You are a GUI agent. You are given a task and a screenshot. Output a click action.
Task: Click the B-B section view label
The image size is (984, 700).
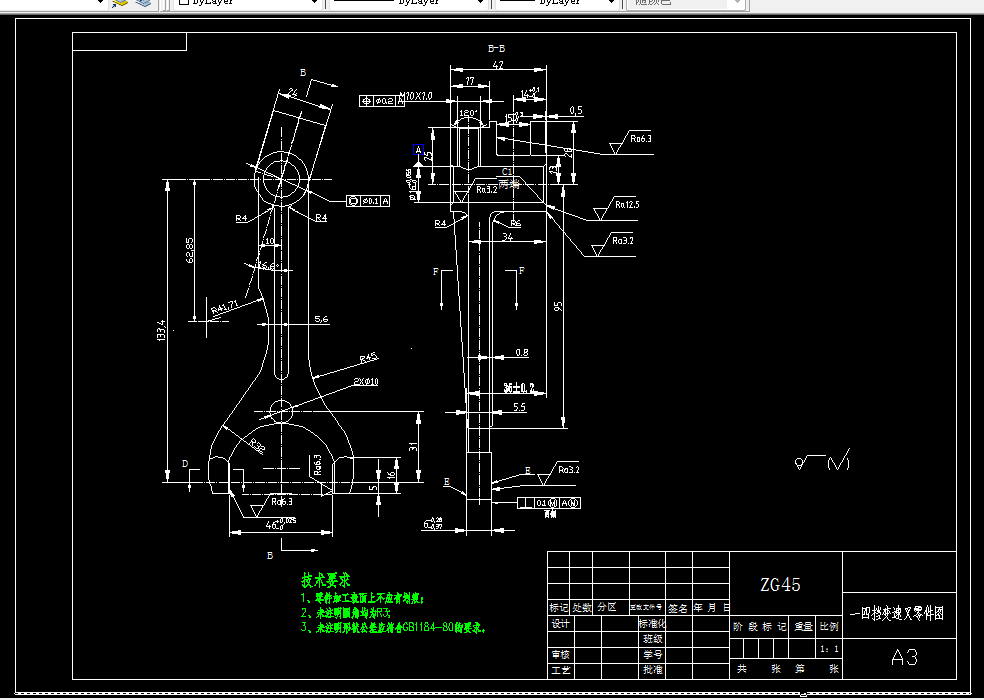(494, 46)
